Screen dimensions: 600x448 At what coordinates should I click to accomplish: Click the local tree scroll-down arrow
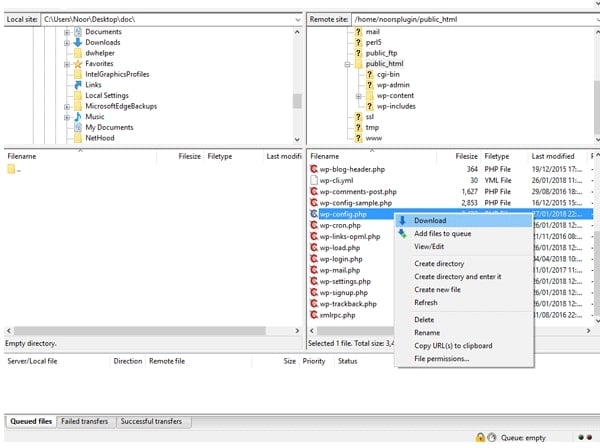(x=297, y=140)
